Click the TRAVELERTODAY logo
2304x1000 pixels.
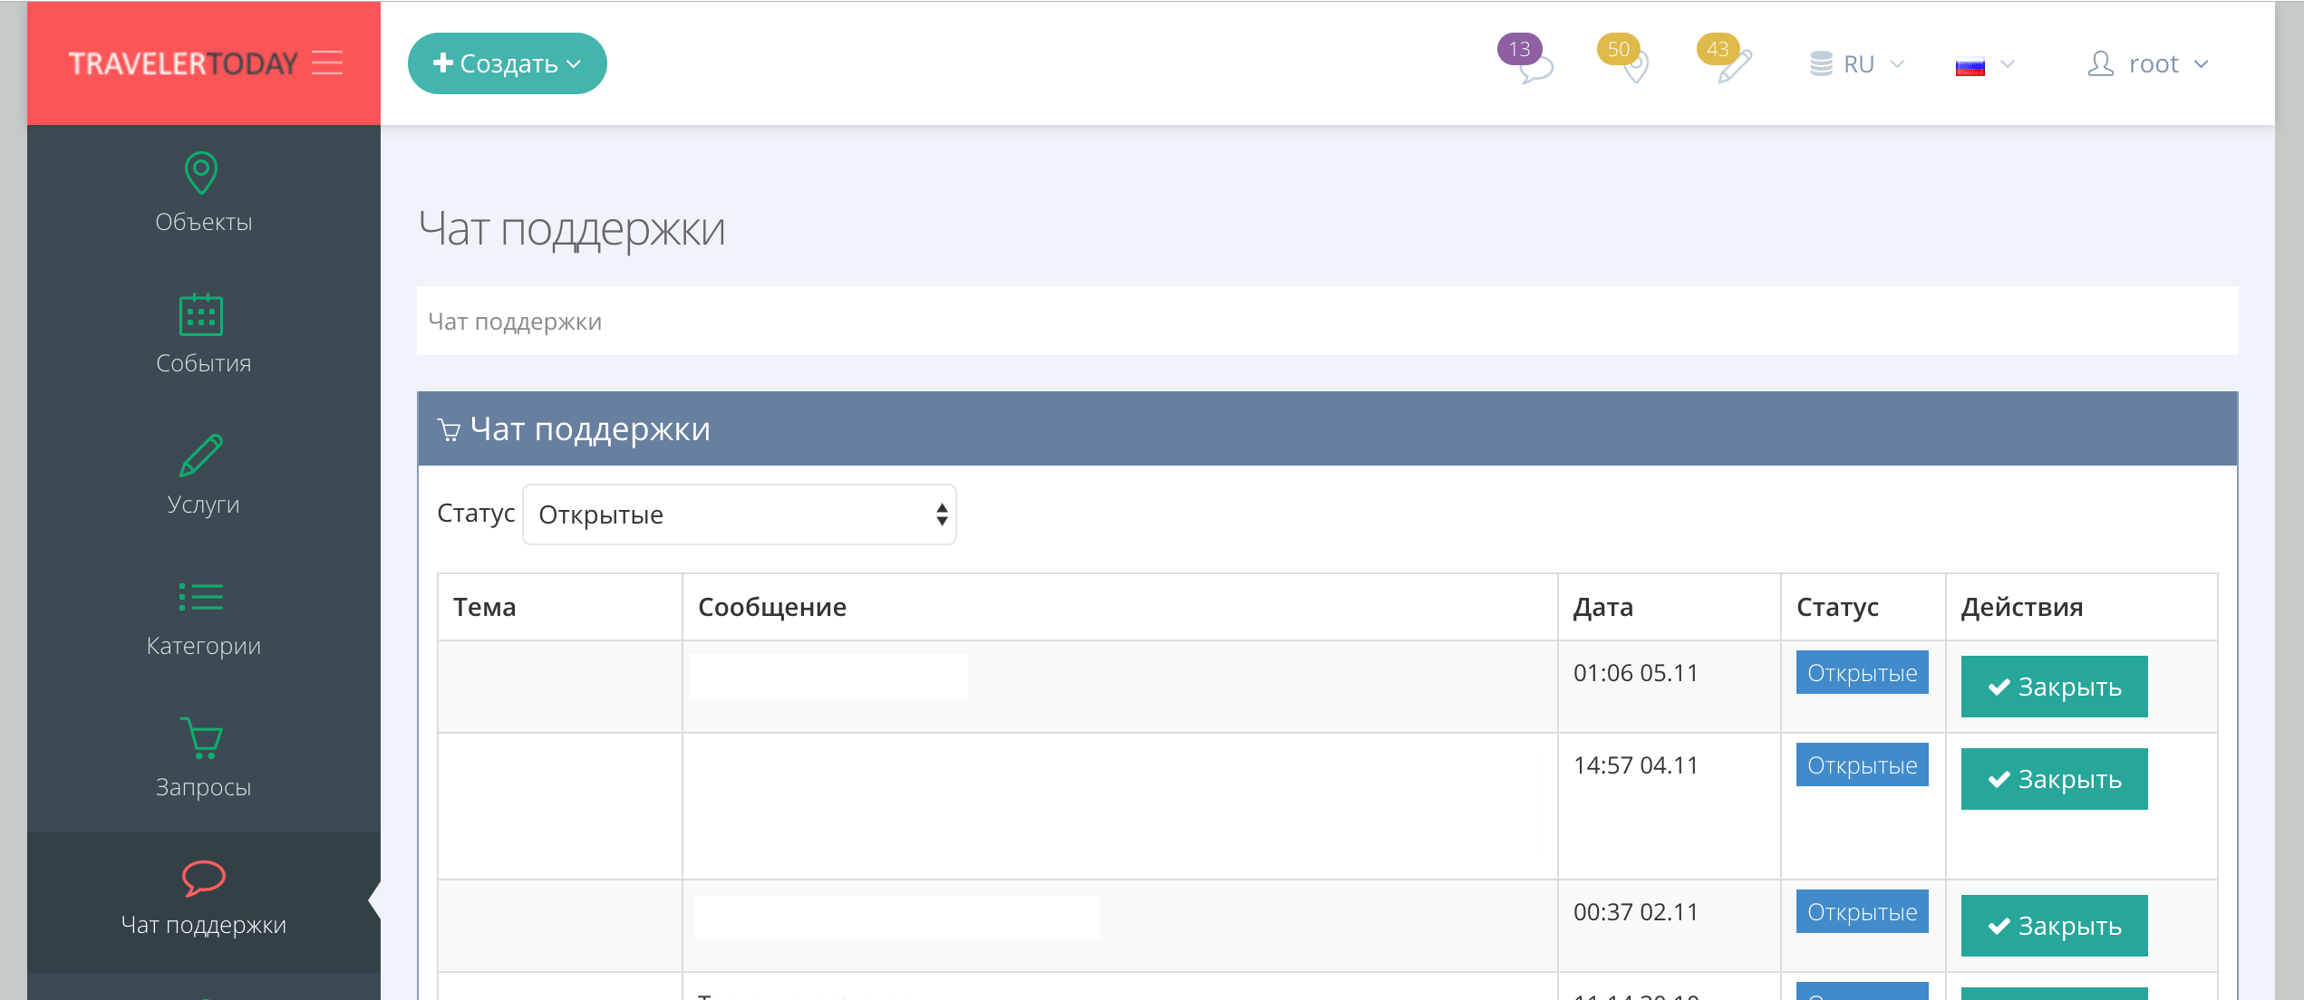click(x=183, y=64)
